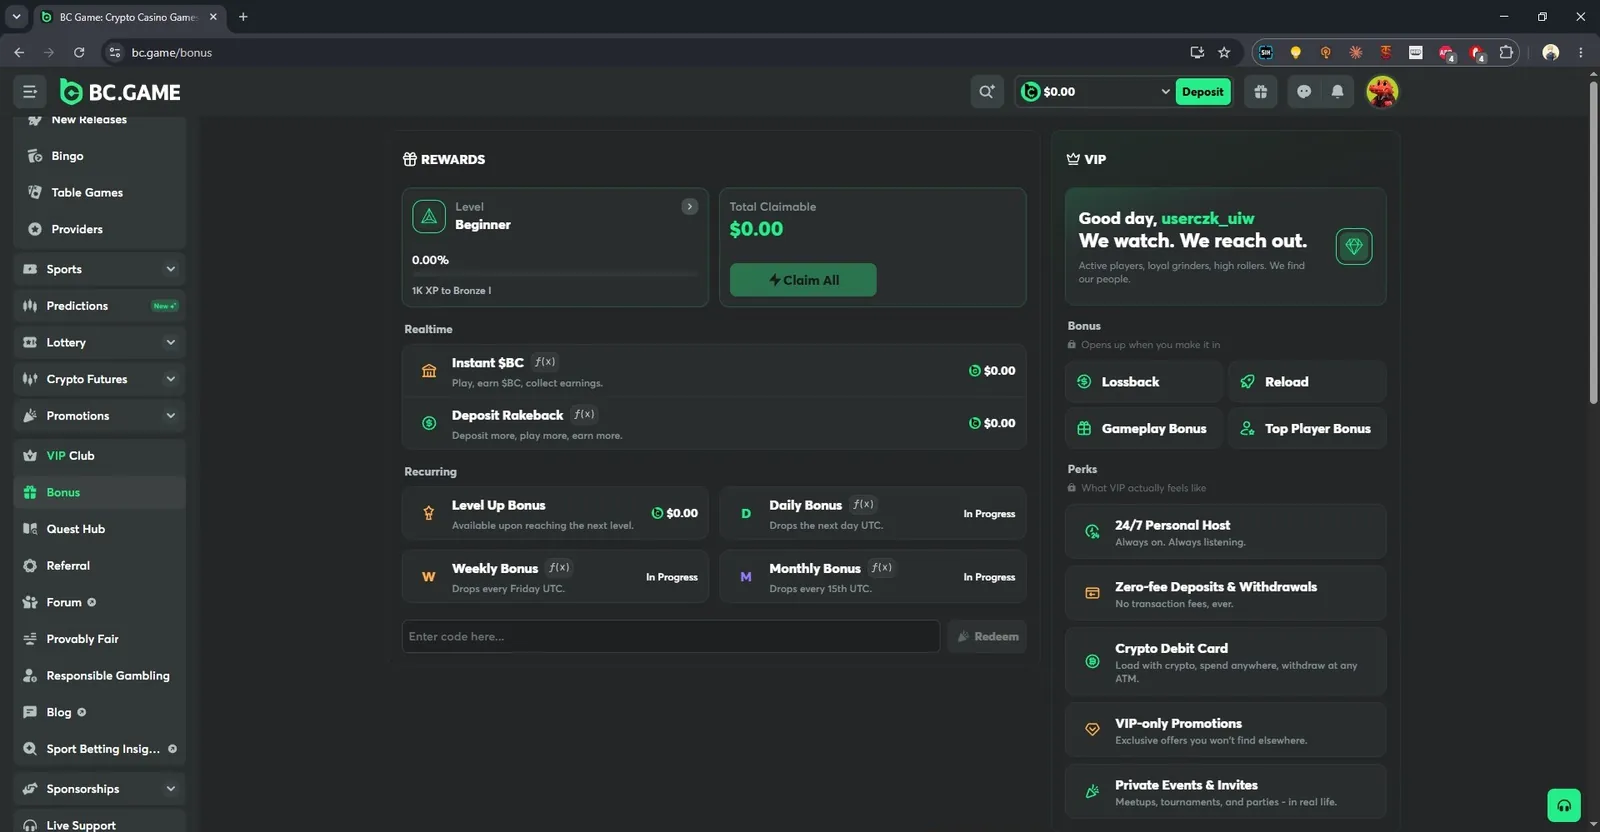Open the Top Player Bonus tile

click(1307, 428)
